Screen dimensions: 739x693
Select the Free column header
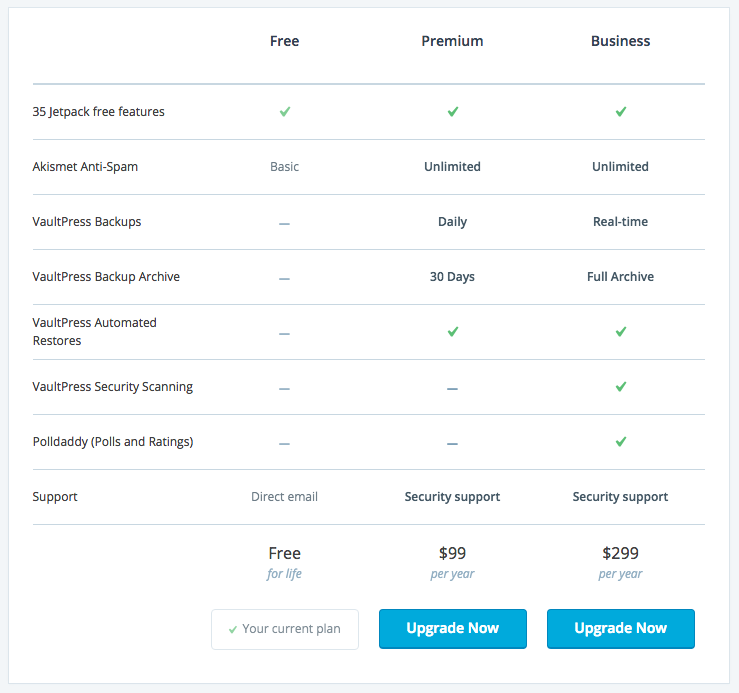284,41
